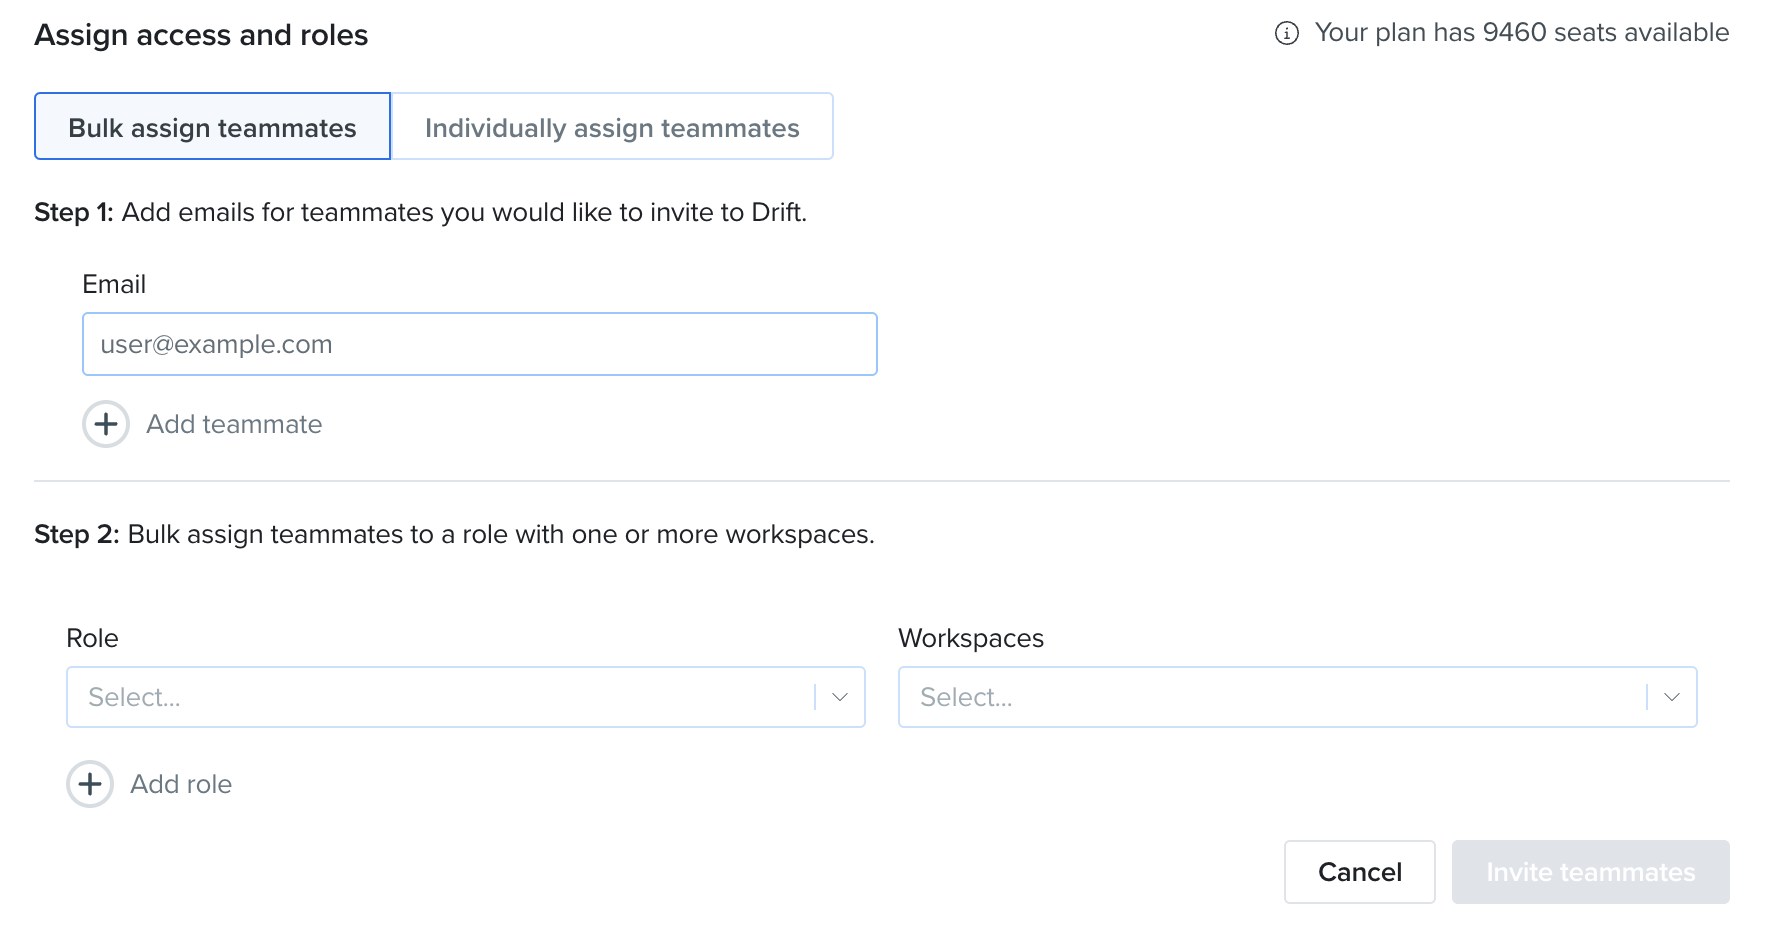Open the Workspaces select dropdown
The image size is (1772, 942).
coord(1298,697)
